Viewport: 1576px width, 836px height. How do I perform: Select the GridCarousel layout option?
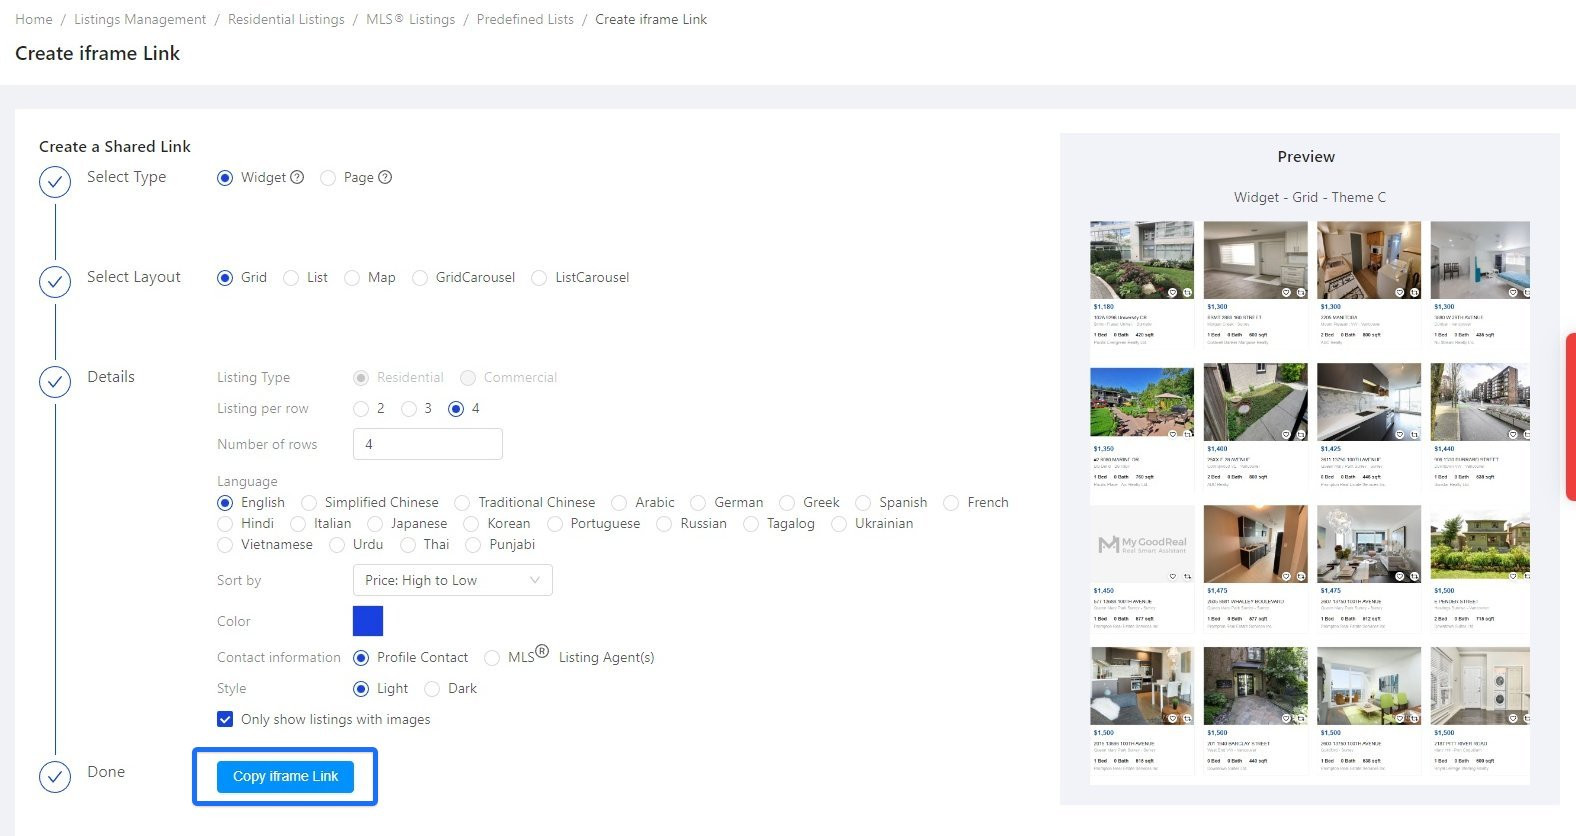[420, 278]
